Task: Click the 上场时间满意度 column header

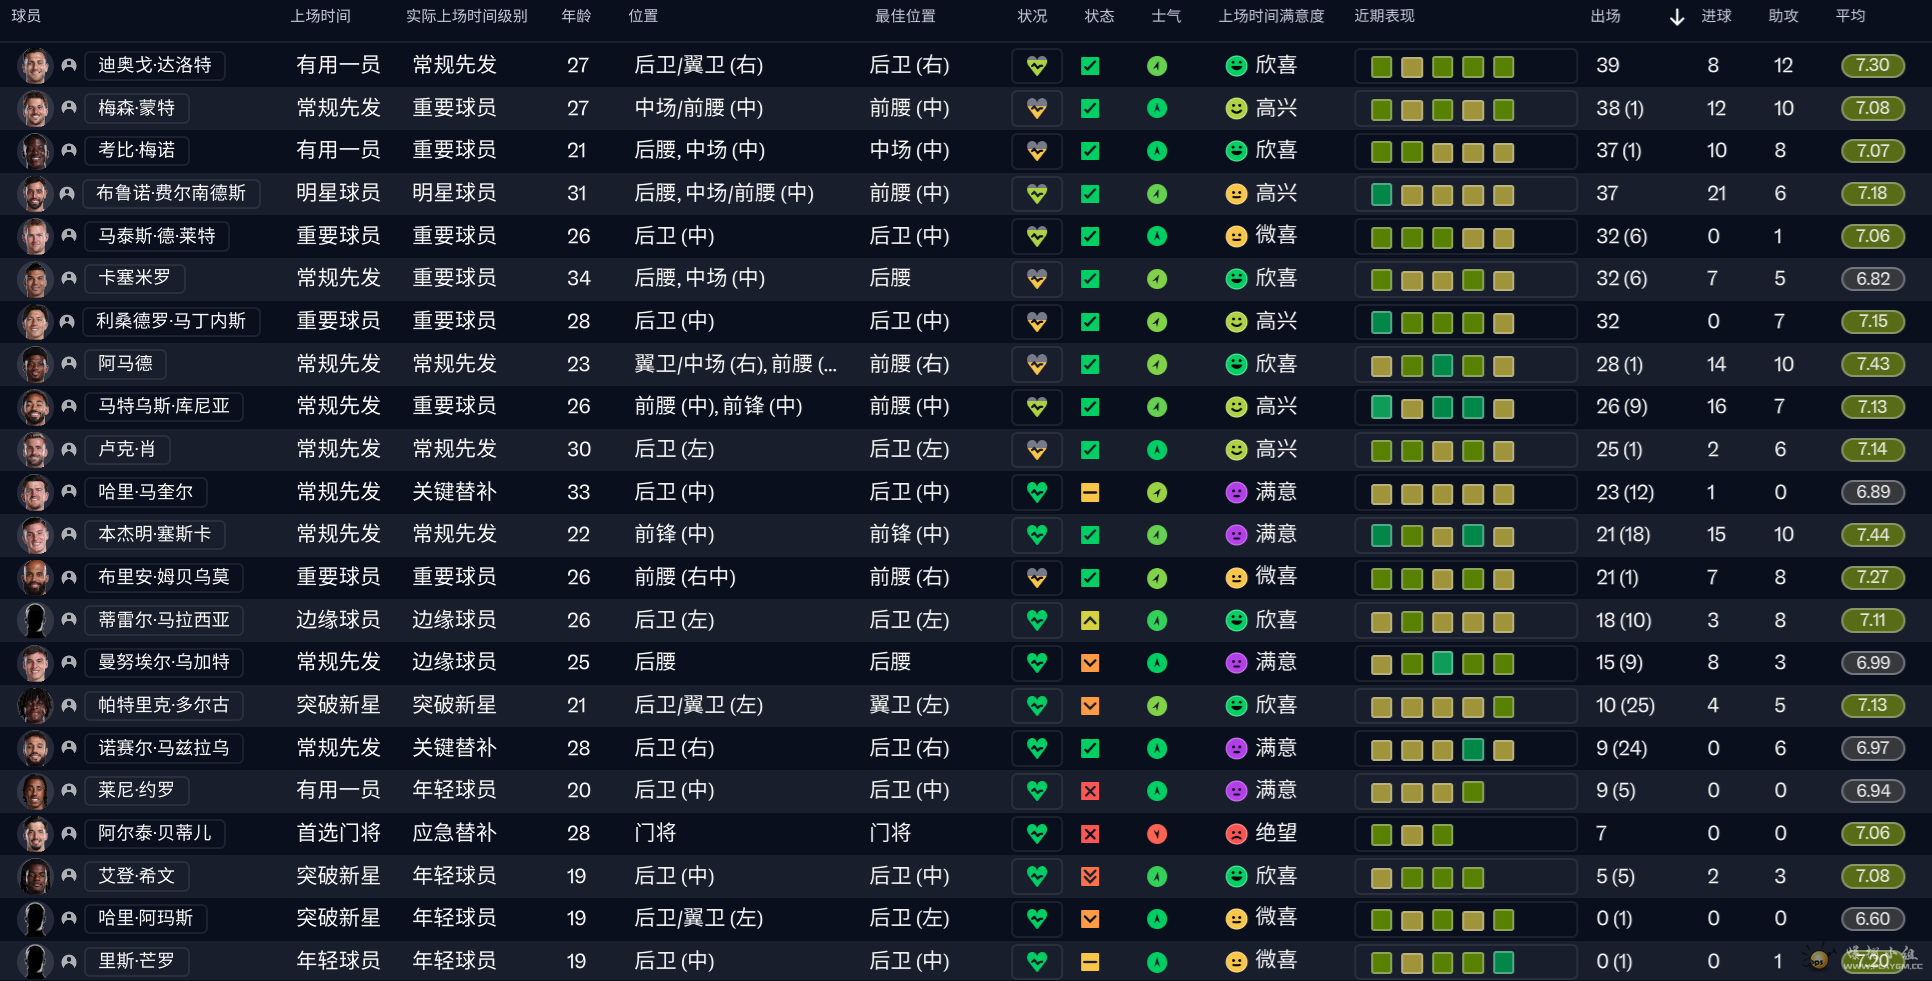Action: [x=1271, y=16]
